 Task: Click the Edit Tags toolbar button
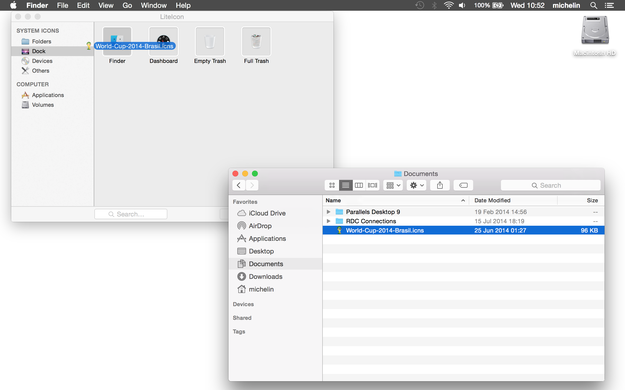[x=463, y=185]
